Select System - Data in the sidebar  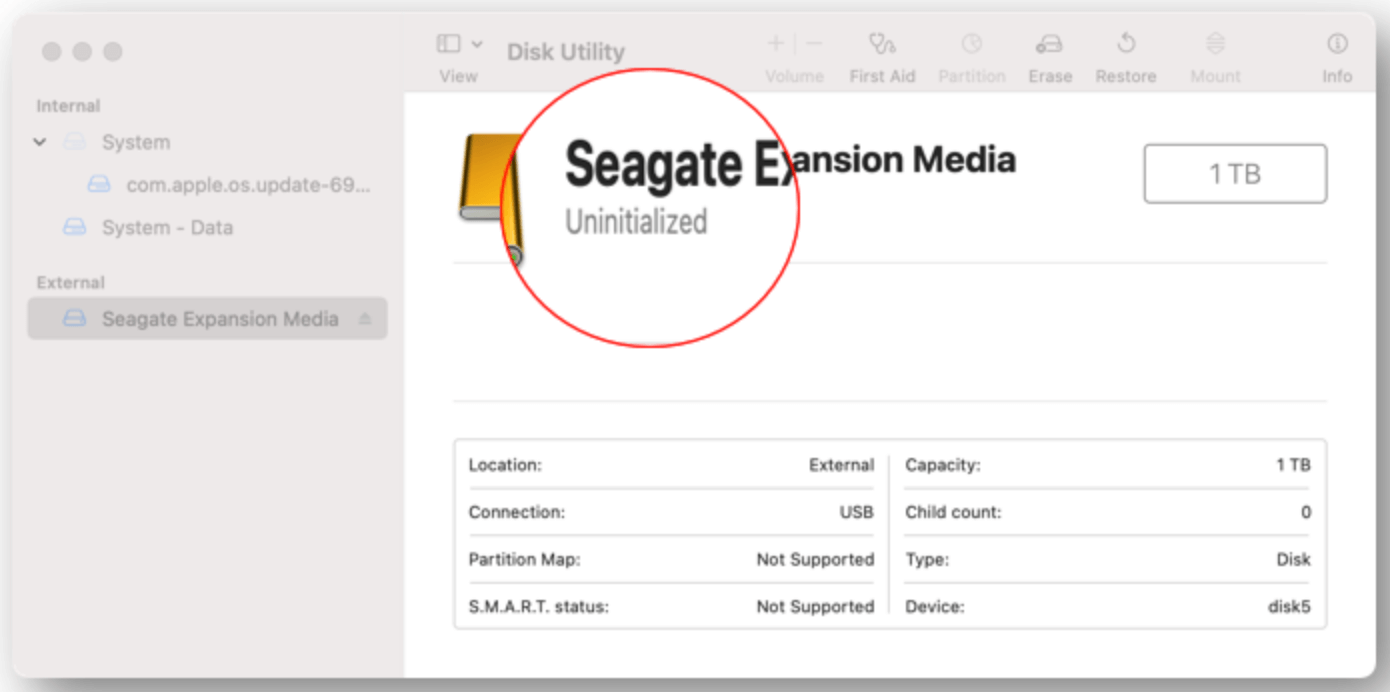(165, 227)
